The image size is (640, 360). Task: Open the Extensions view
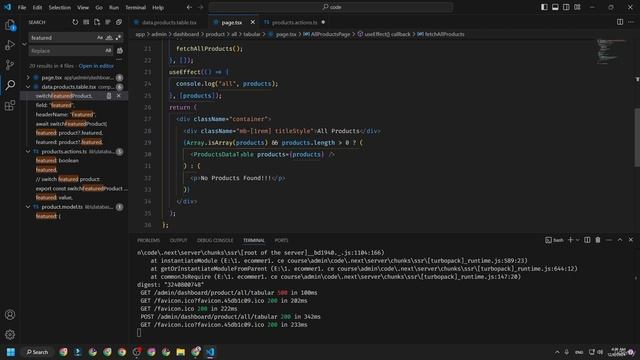(x=10, y=106)
